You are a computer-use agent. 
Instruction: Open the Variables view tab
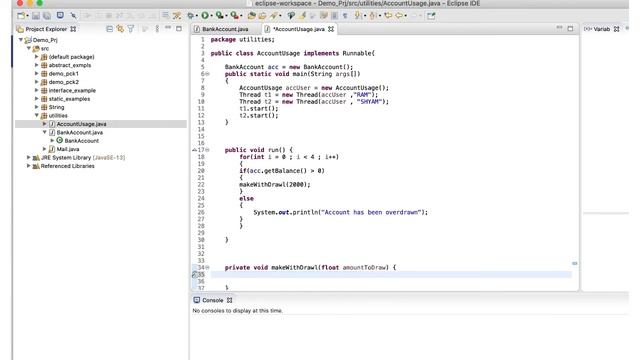601,29
